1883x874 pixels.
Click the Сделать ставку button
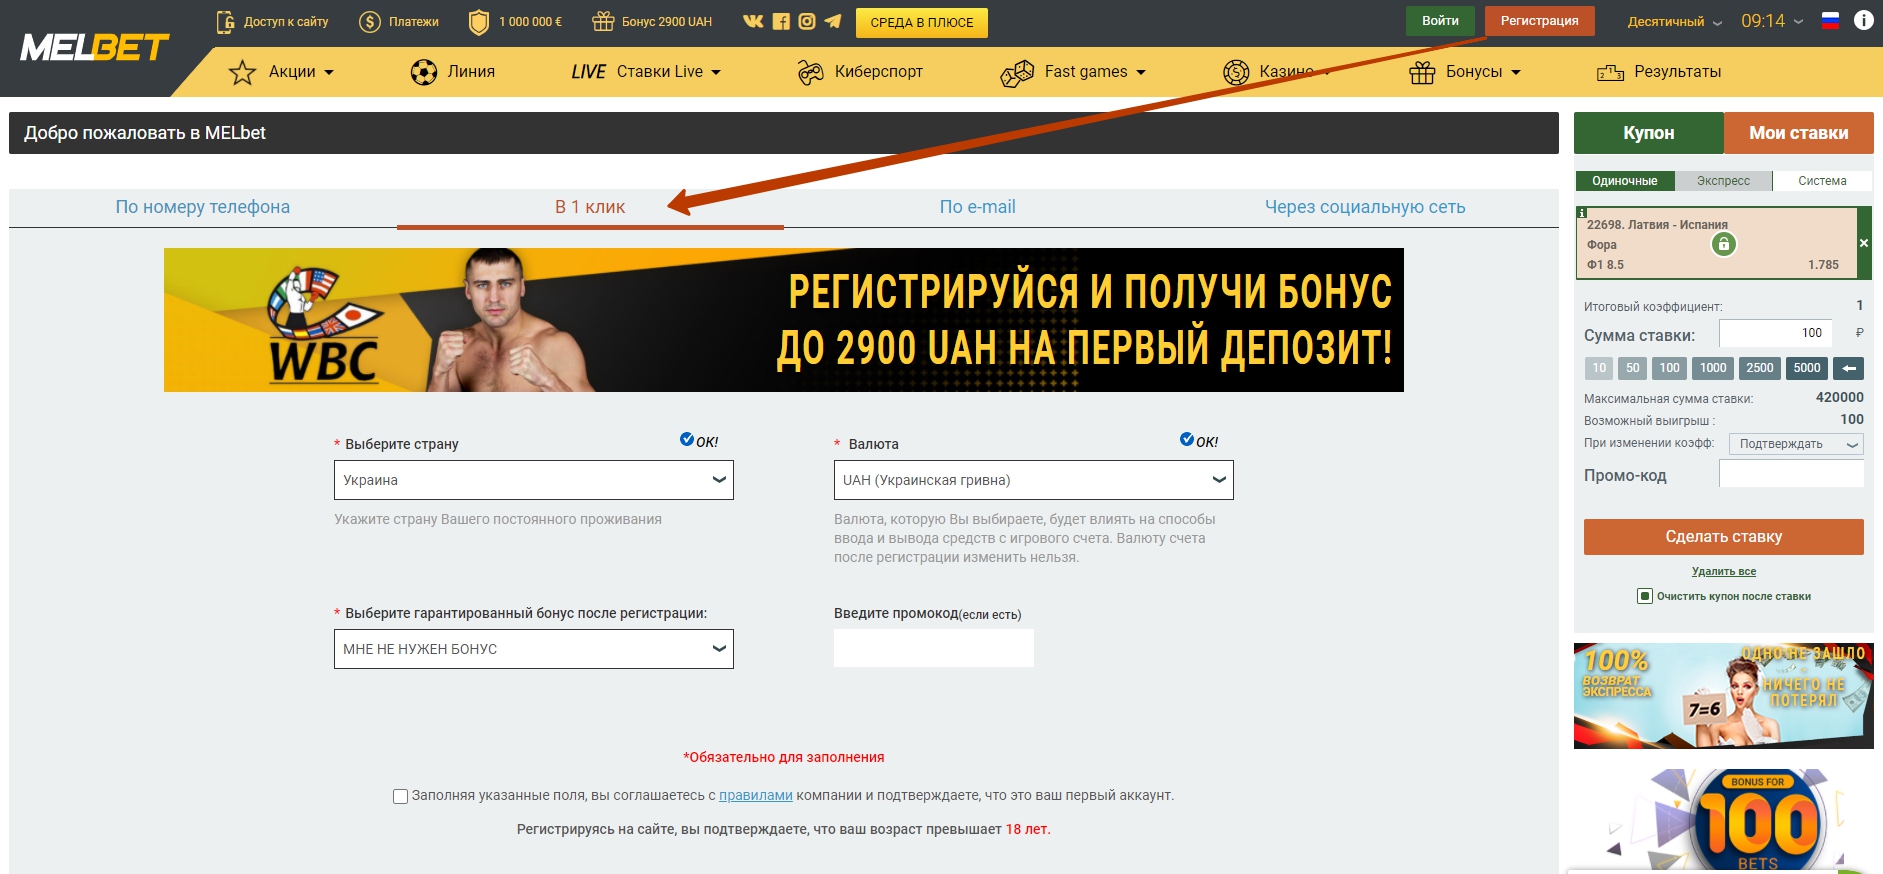1724,537
